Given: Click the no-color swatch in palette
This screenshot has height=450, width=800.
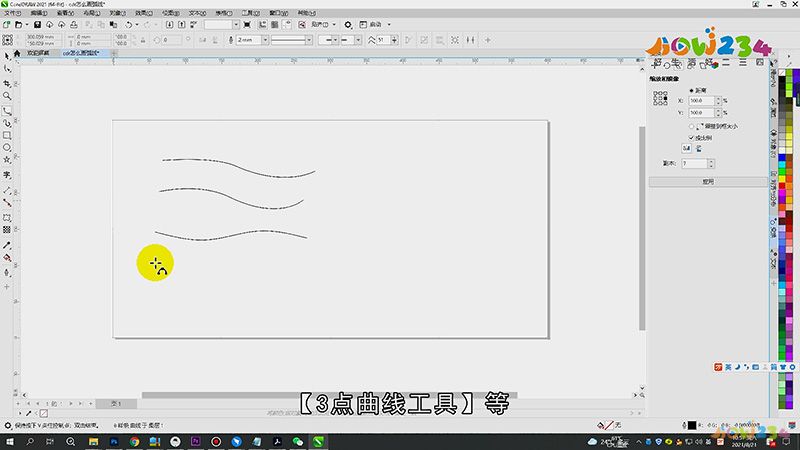Looking at the screenshot, I should tap(782, 72).
